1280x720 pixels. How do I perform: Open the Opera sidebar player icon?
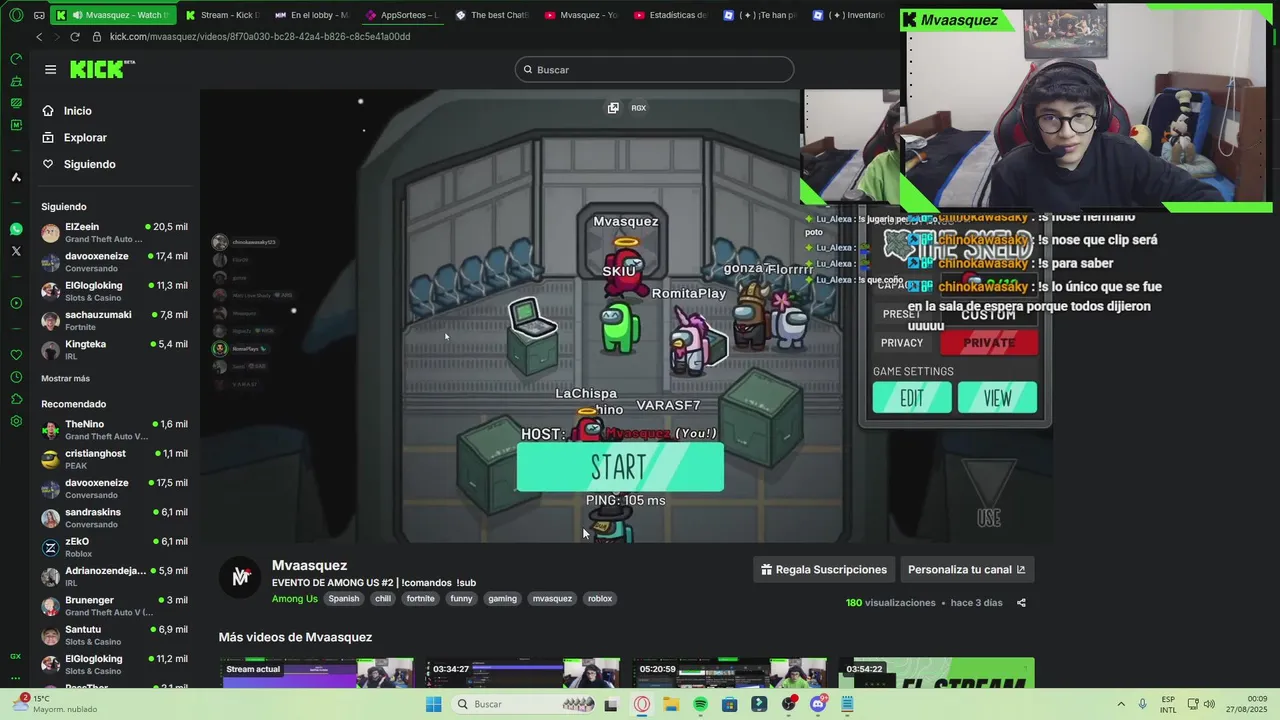pos(16,303)
